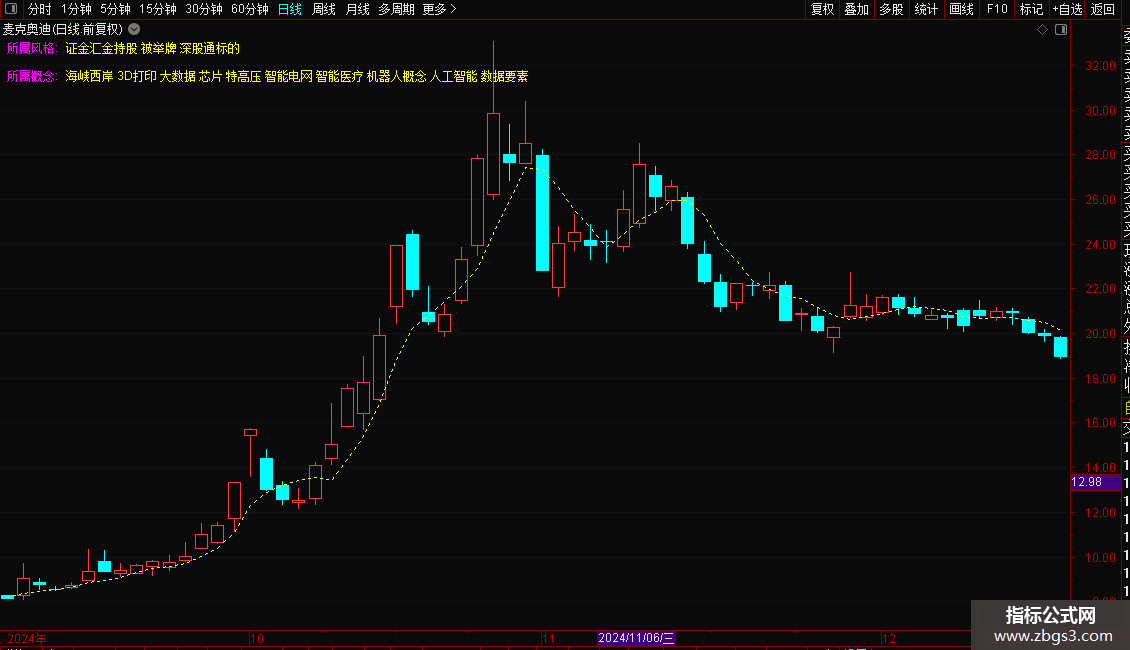Click the 机器人概念 concept tag

(396, 76)
